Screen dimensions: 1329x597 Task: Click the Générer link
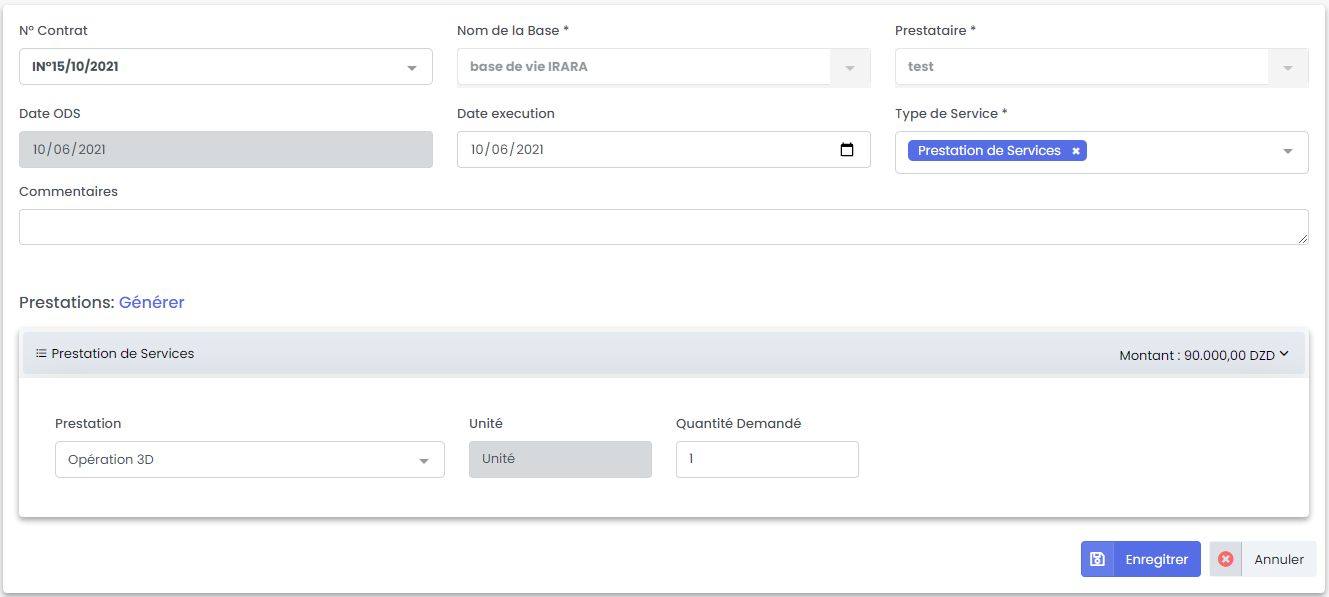151,302
